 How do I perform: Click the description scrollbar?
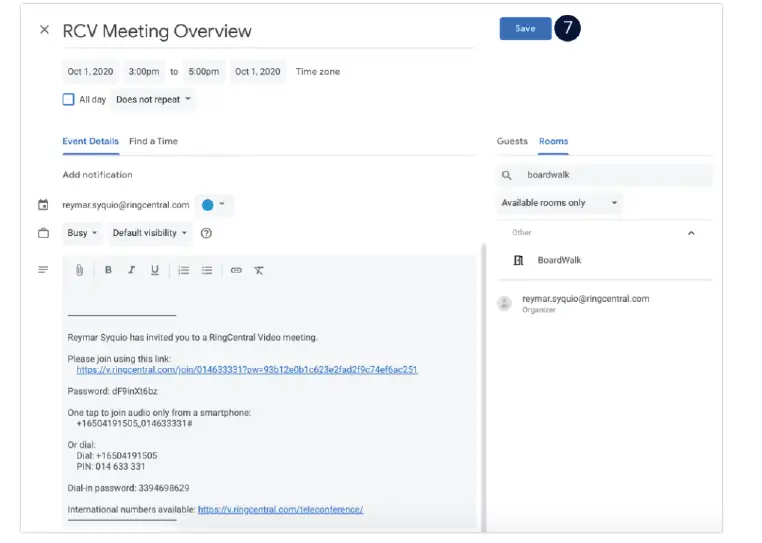coord(483,386)
